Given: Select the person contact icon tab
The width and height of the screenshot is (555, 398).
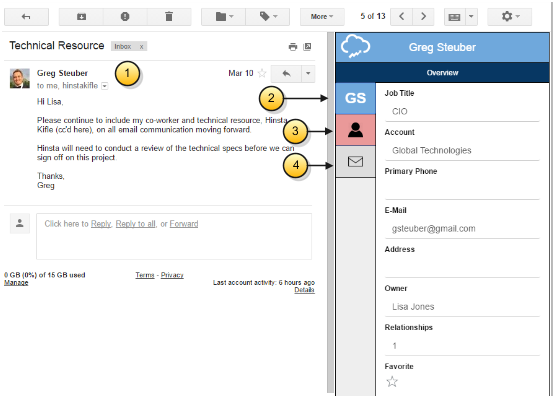Looking at the screenshot, I should point(355,130).
